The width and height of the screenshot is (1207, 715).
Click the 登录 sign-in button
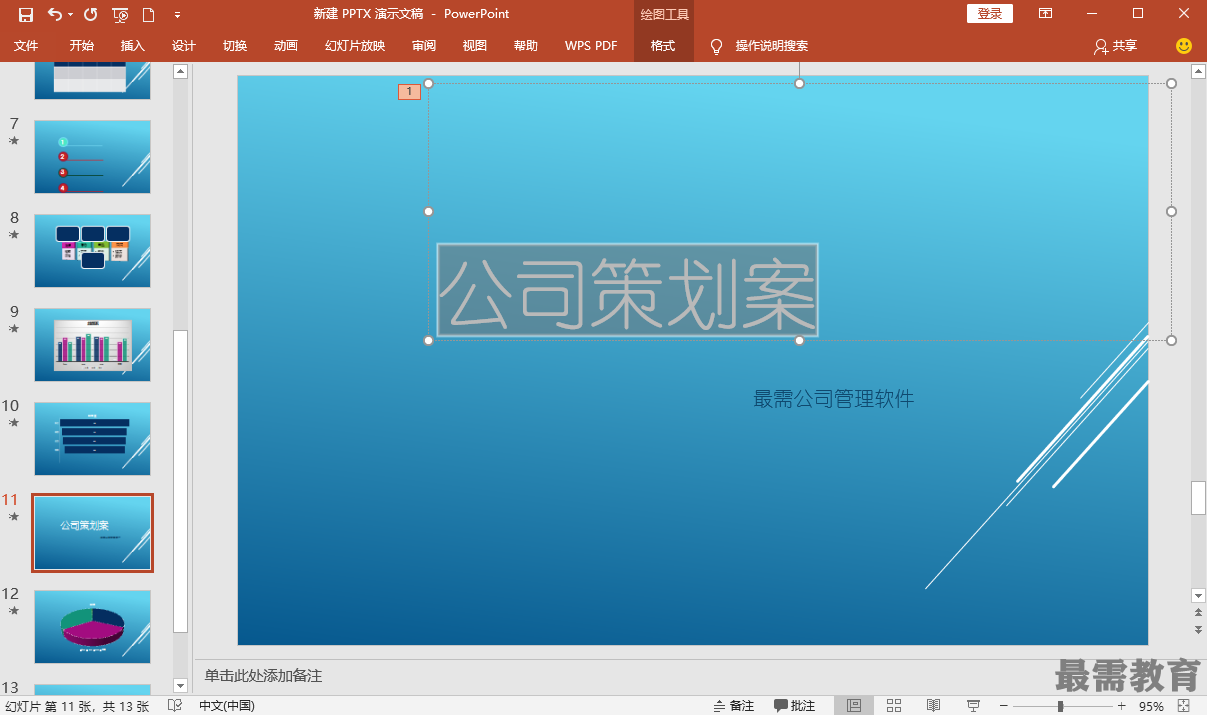[x=990, y=14]
